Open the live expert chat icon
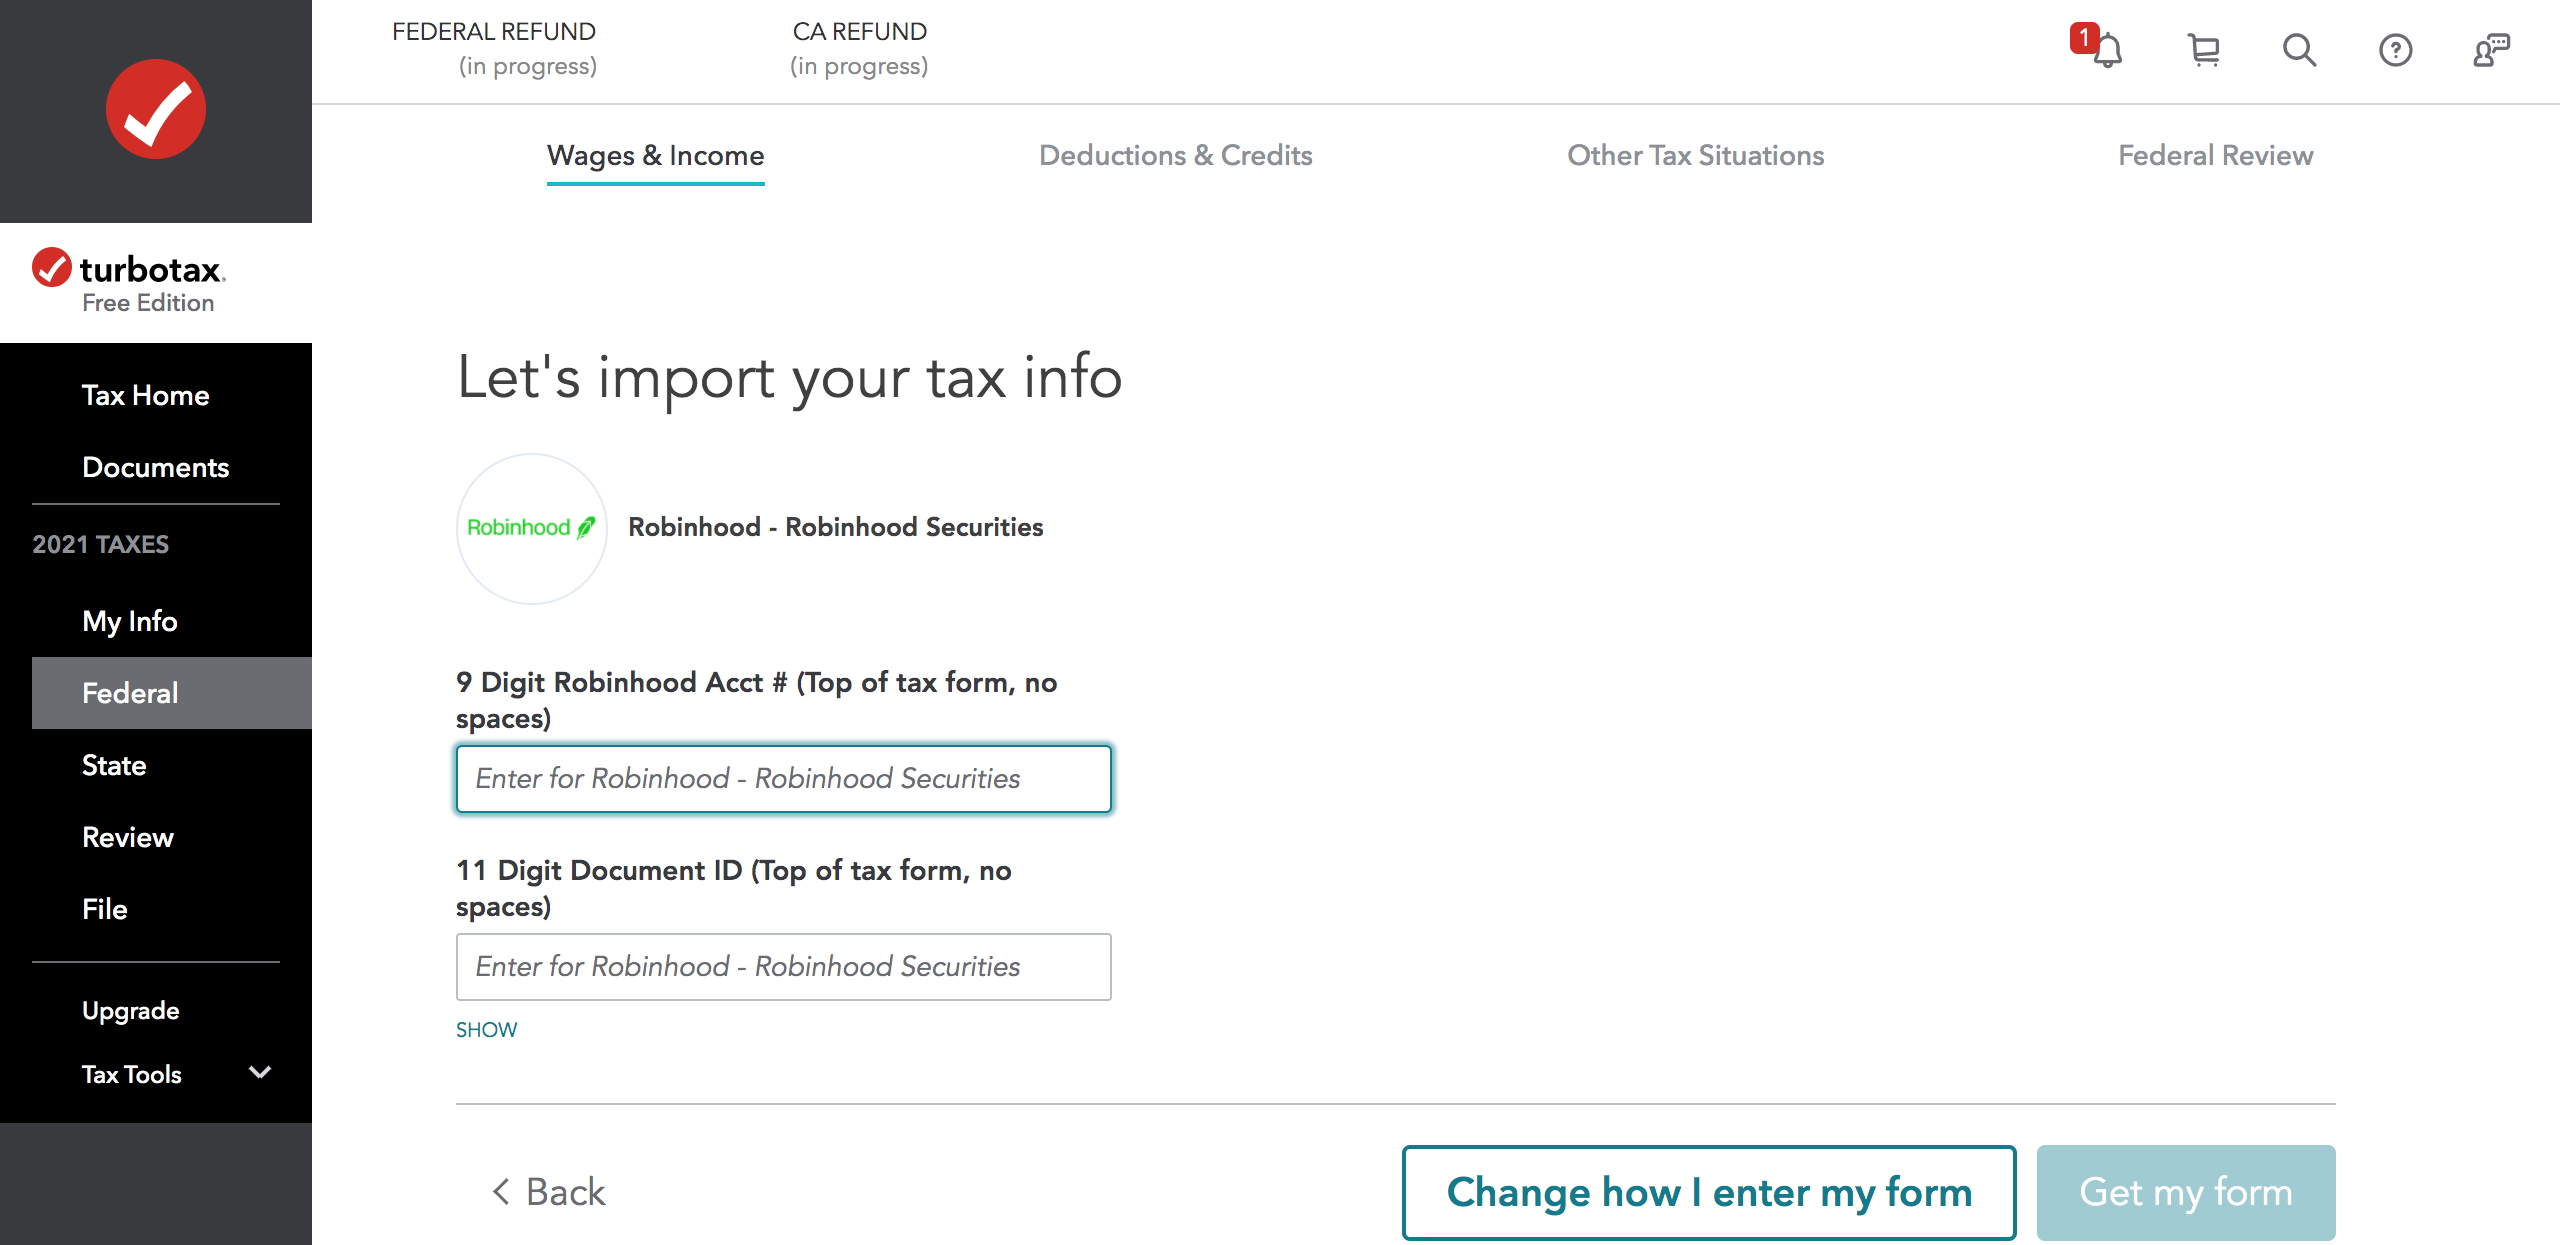Image resolution: width=2560 pixels, height=1245 pixels. tap(2491, 50)
